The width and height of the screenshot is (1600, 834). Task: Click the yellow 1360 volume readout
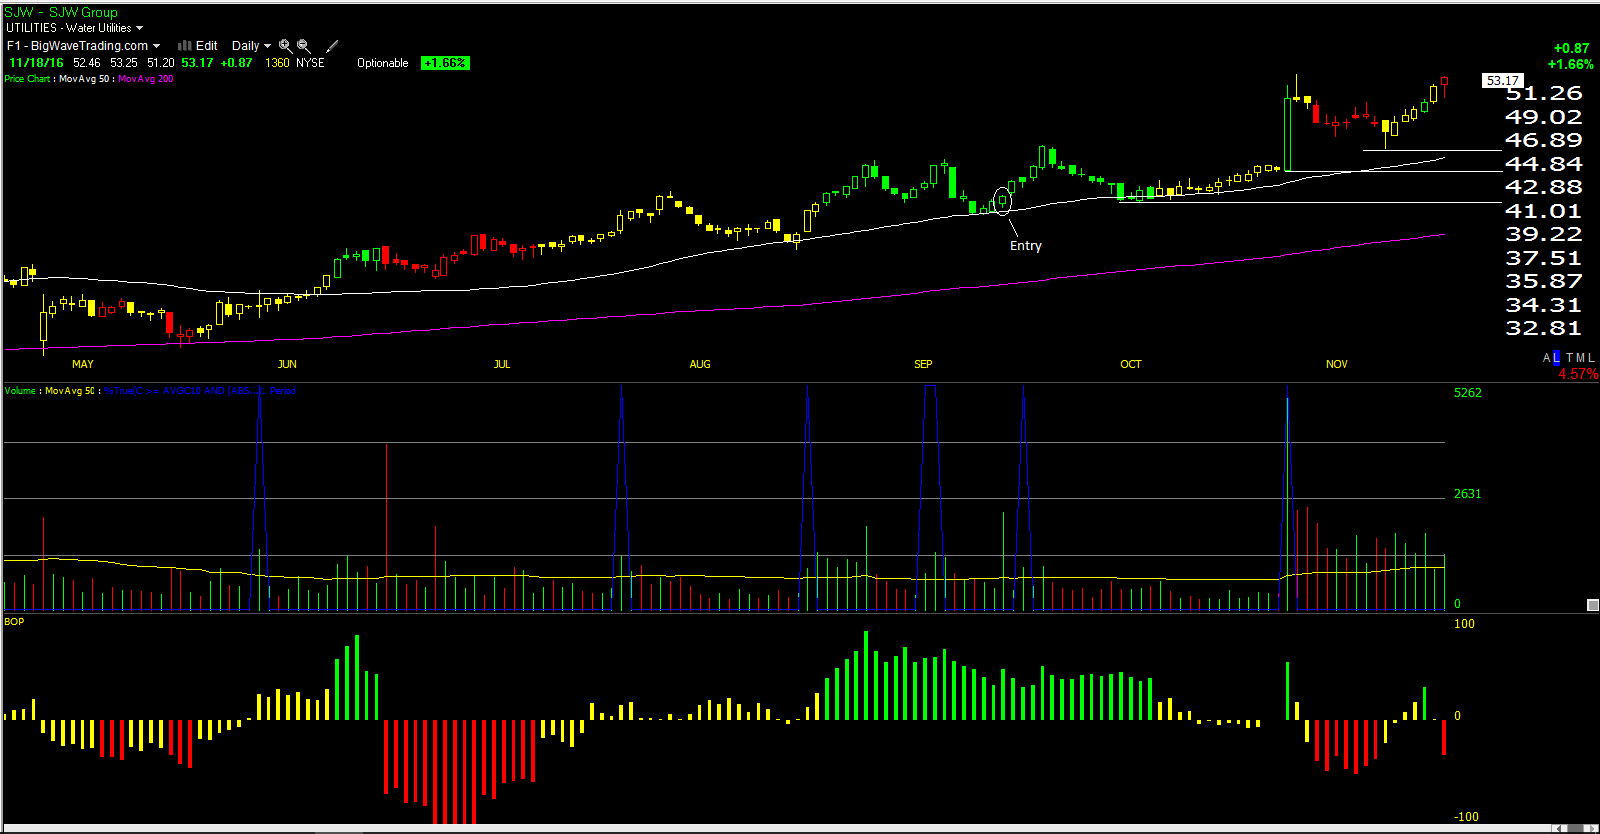pyautogui.click(x=277, y=63)
